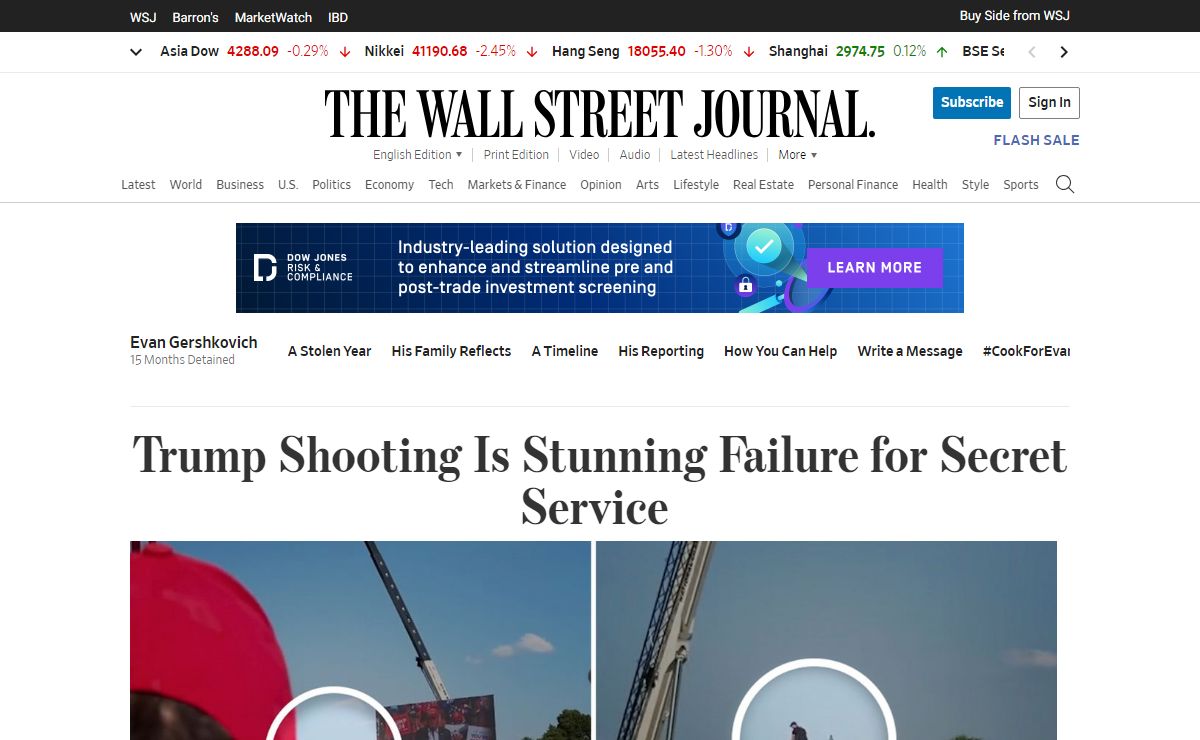Viewport: 1200px width, 740px height.
Task: Open Latest Headlines link
Action: (x=714, y=155)
